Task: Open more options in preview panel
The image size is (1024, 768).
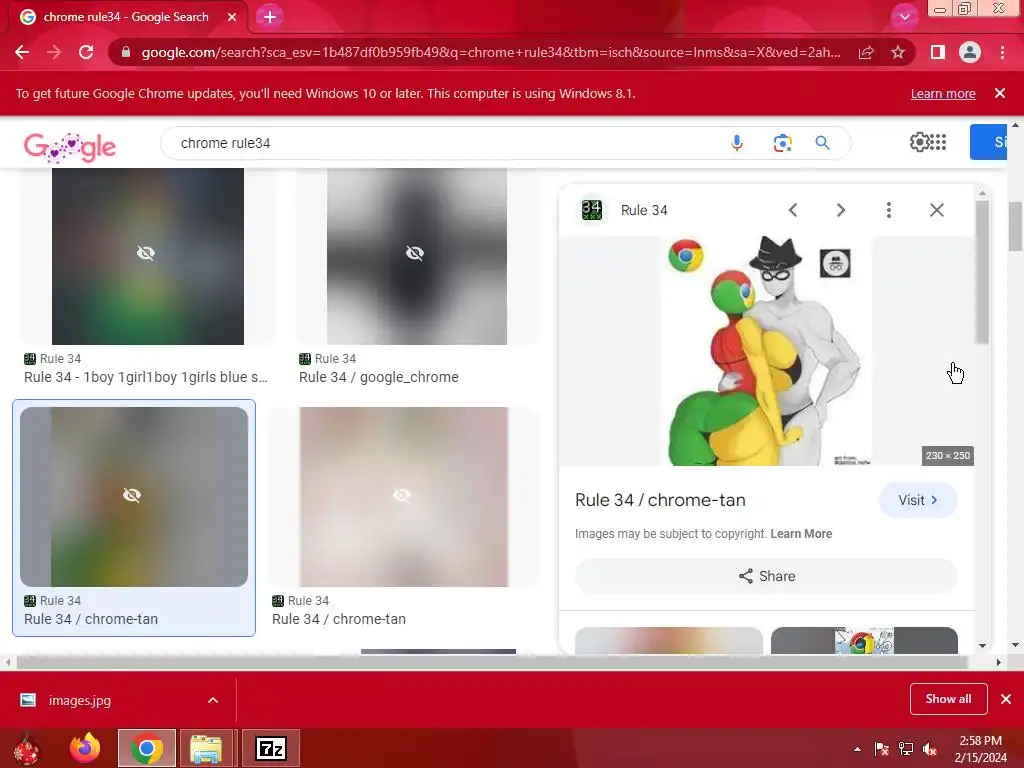Action: [x=889, y=210]
